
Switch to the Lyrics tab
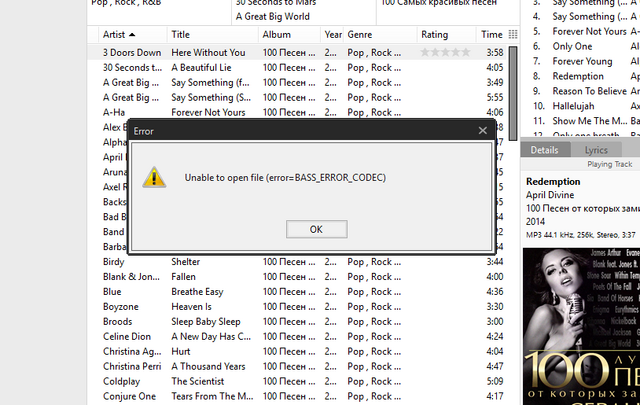[x=596, y=150]
